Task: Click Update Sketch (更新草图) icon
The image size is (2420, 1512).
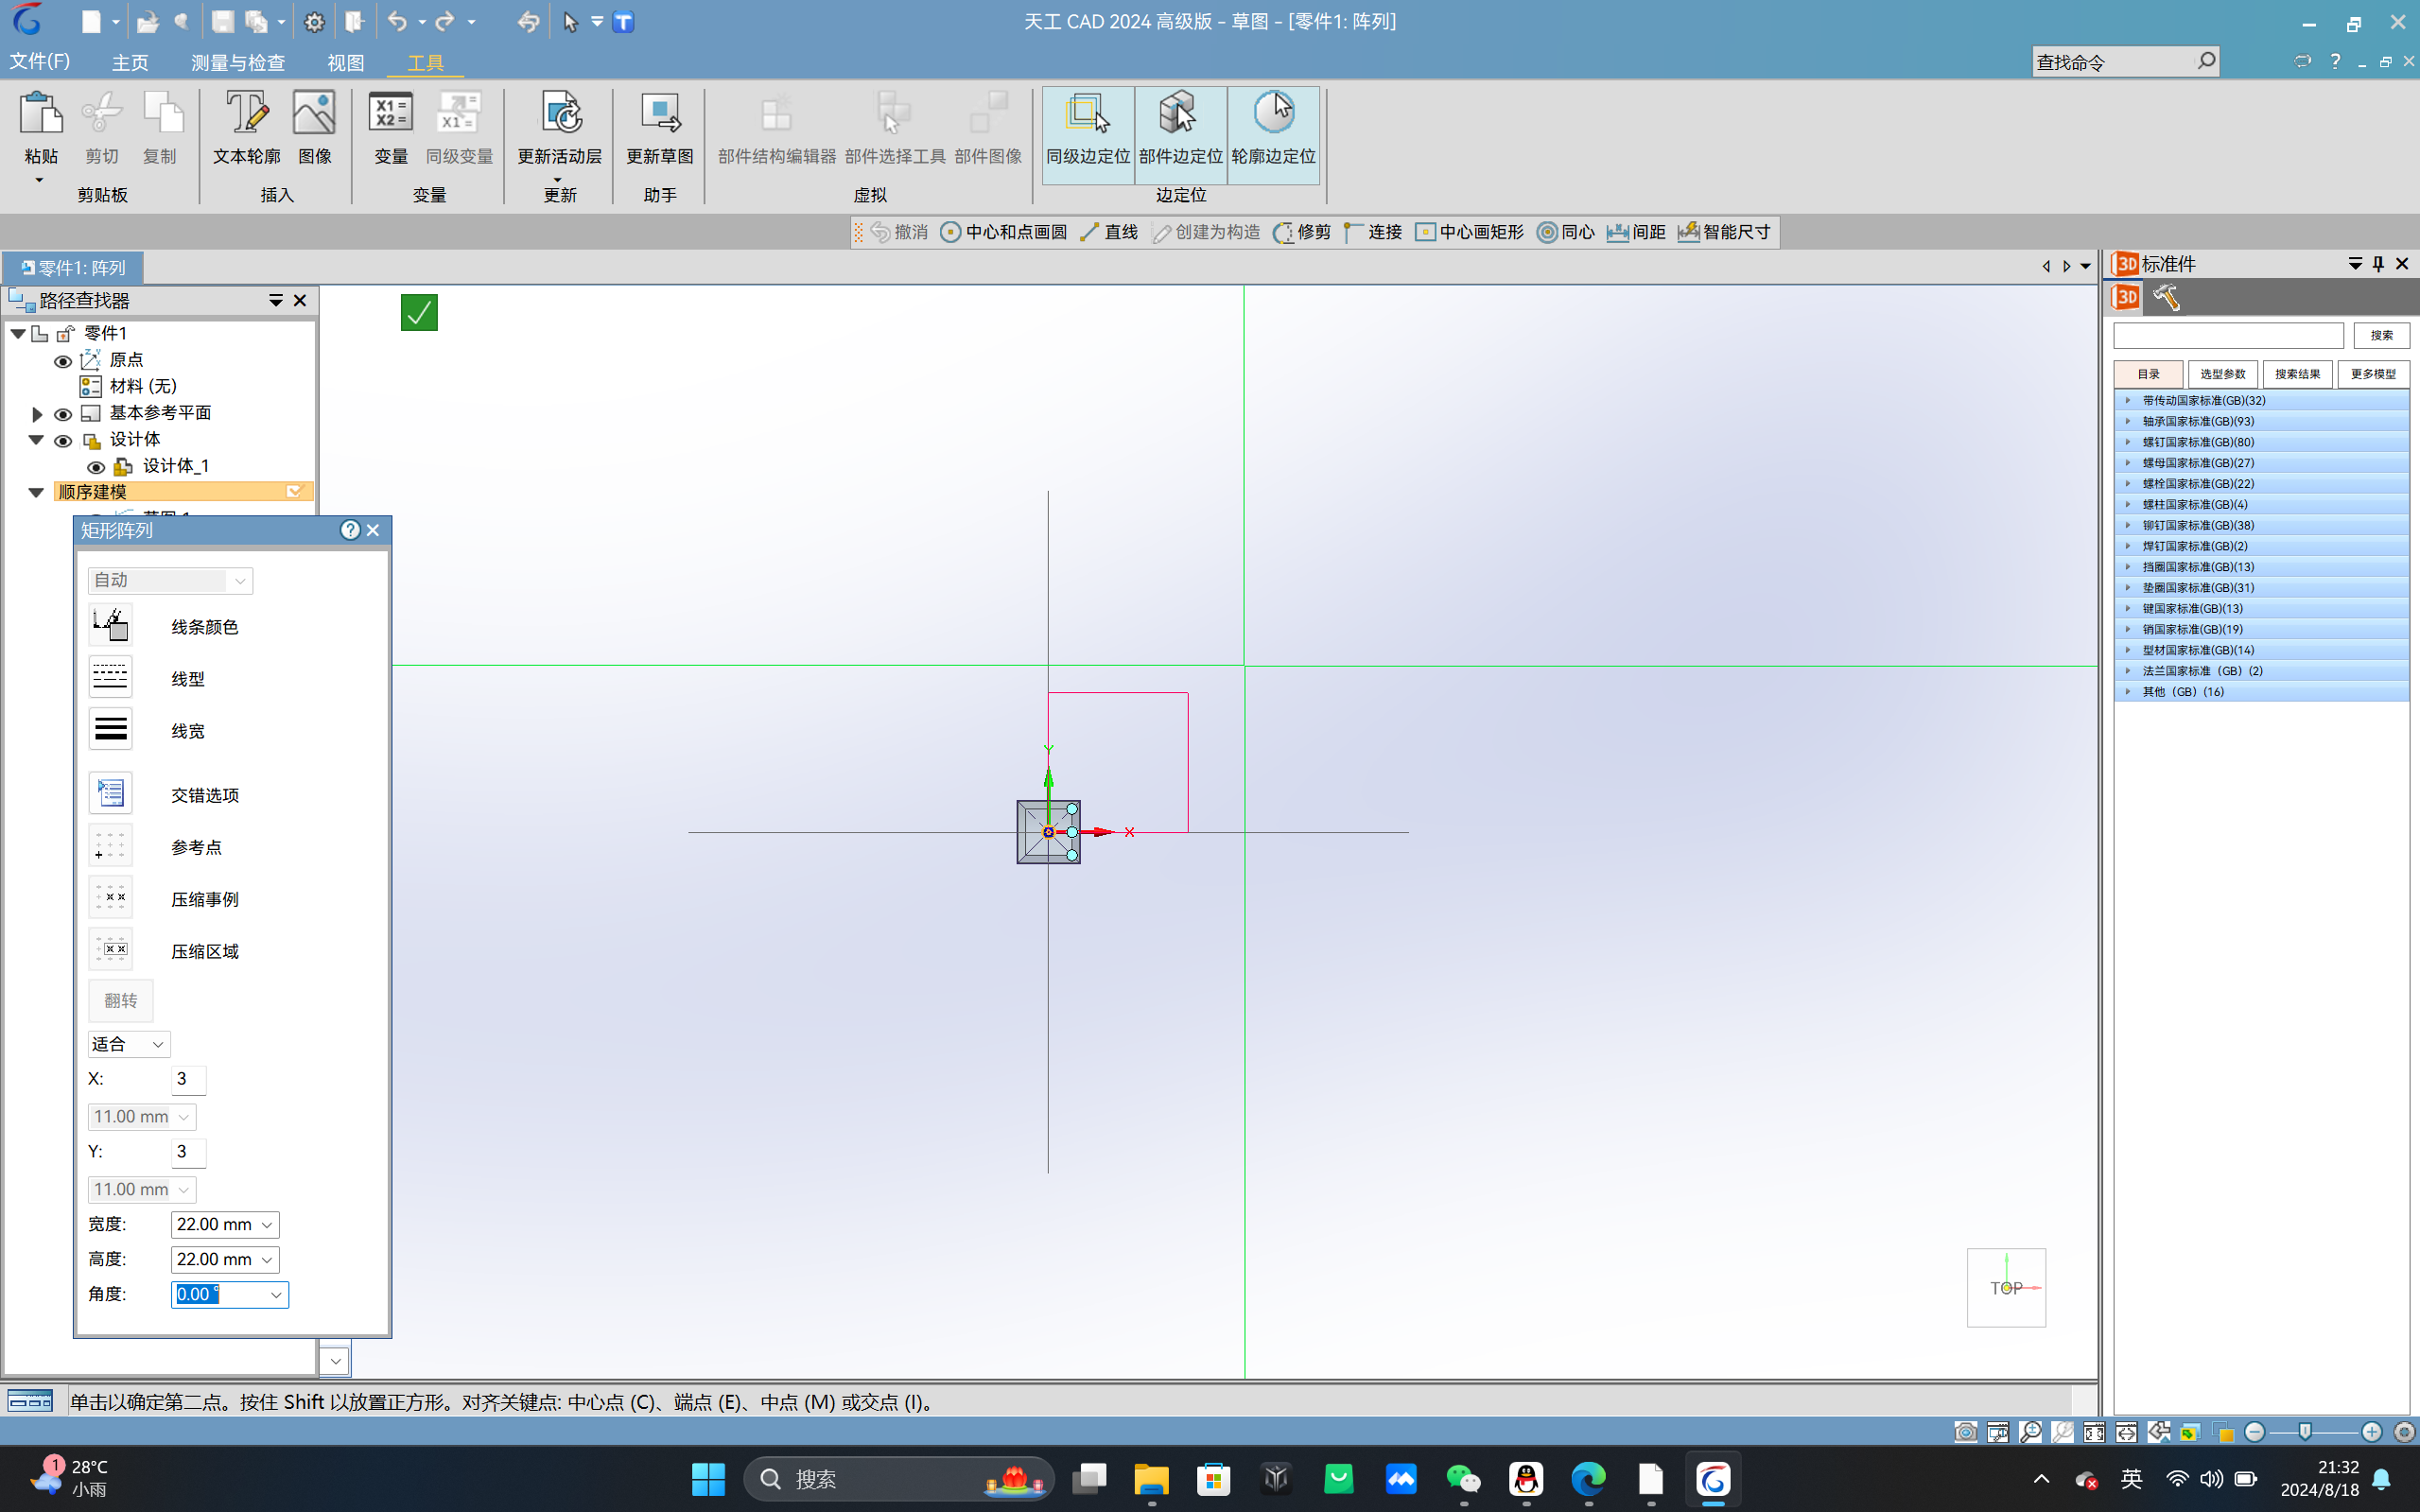Action: coord(660,114)
